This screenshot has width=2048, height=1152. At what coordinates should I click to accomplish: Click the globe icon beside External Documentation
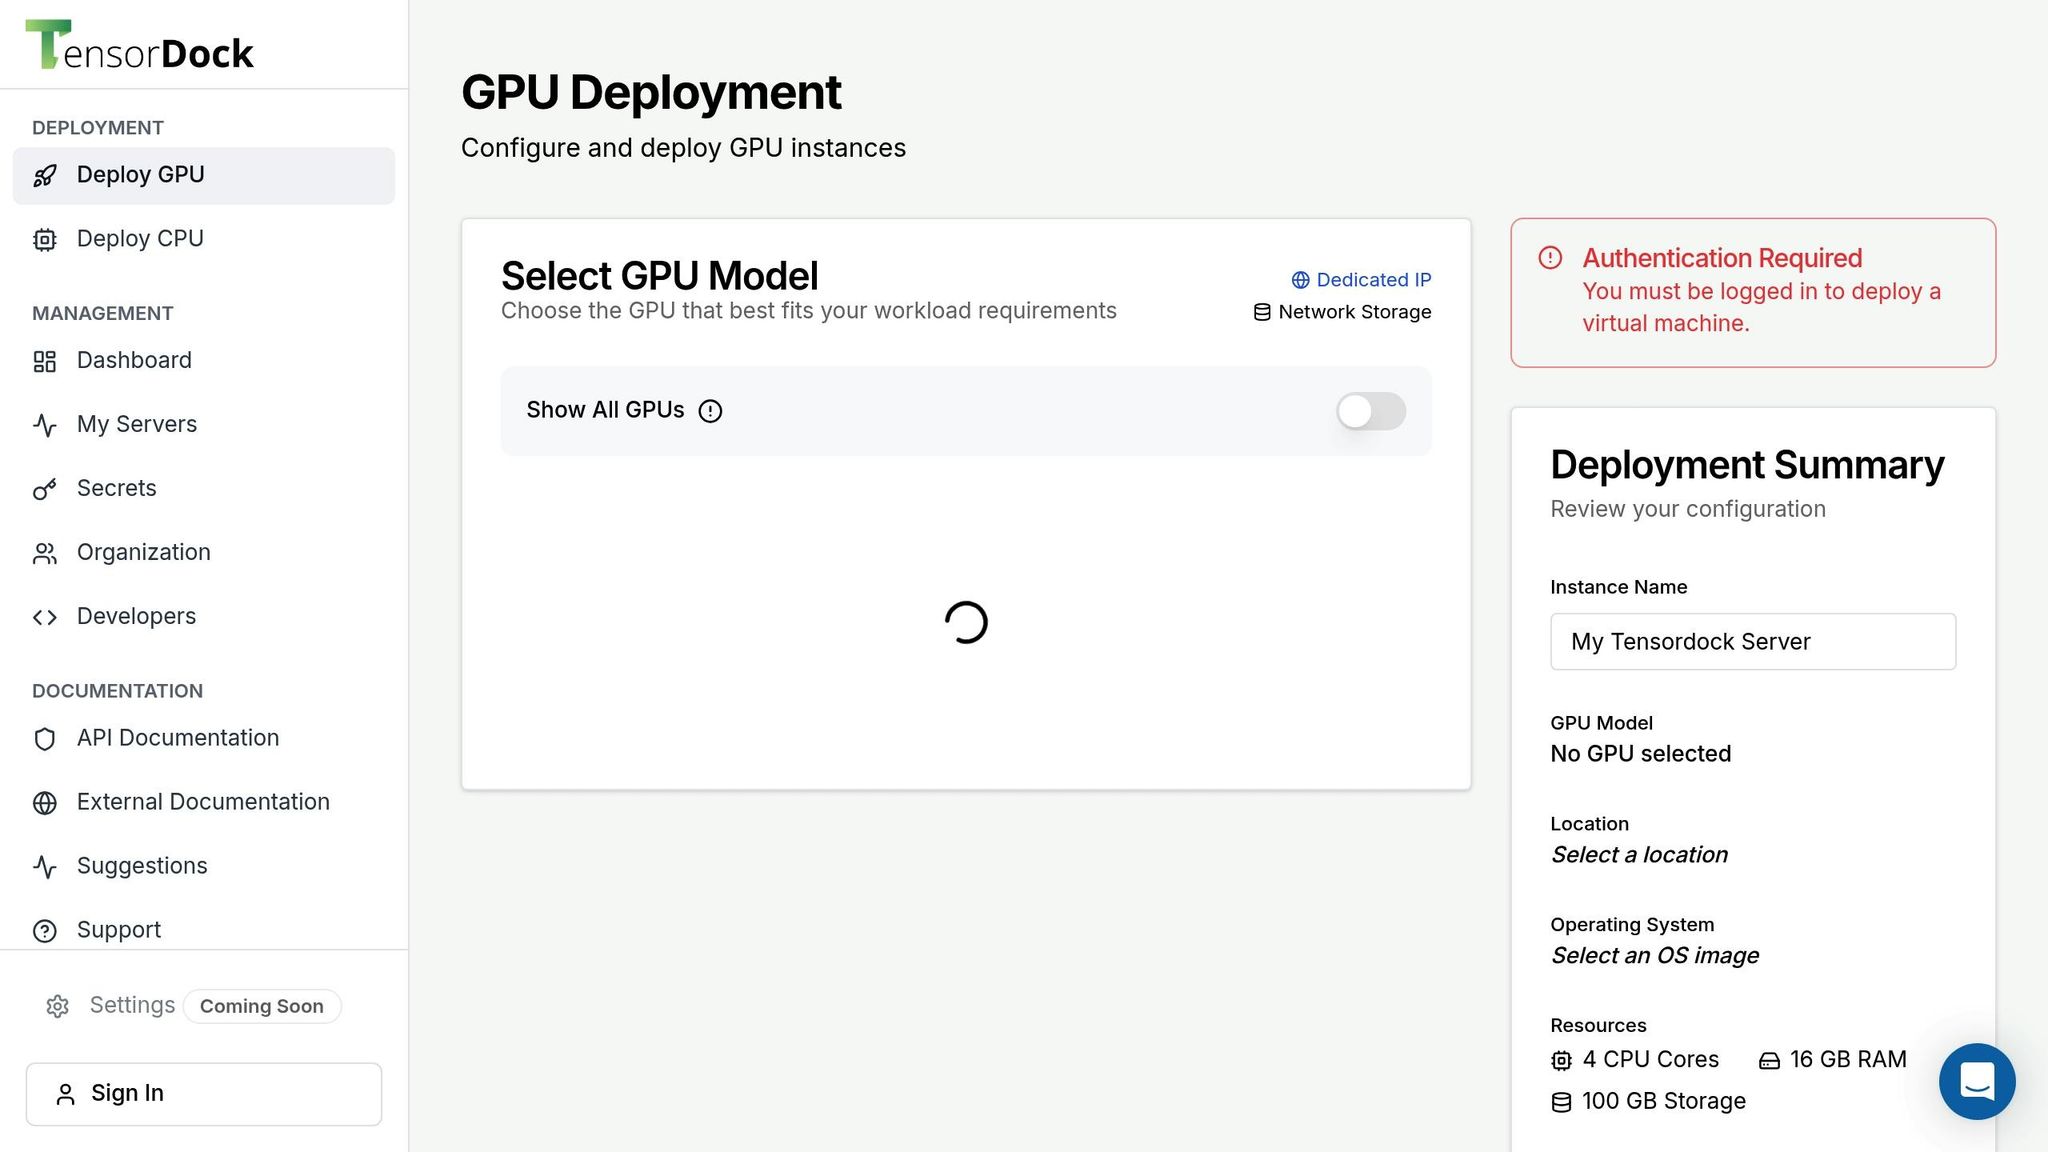(45, 803)
